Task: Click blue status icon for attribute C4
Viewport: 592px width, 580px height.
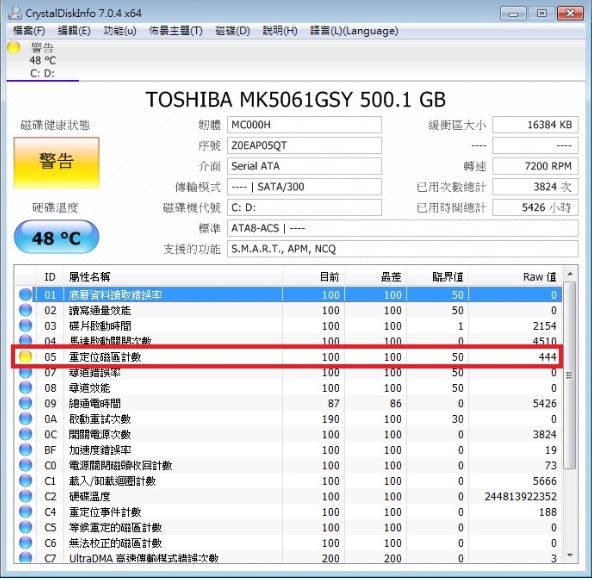Action: point(25,512)
